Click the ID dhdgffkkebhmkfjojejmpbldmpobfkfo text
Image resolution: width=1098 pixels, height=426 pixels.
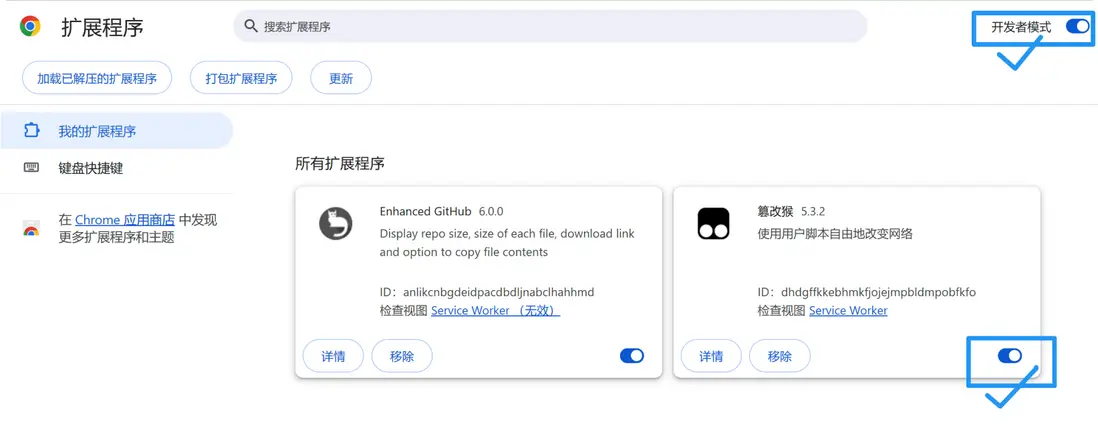[866, 291]
